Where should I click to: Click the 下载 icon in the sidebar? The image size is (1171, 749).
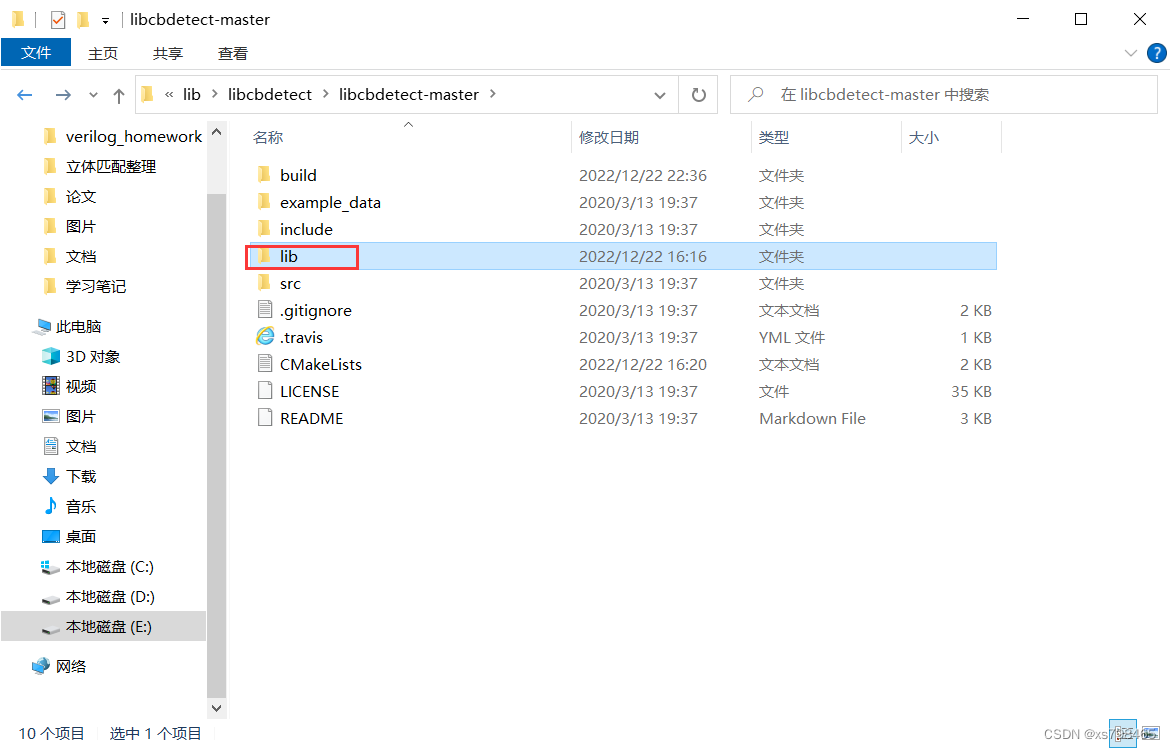pyautogui.click(x=52, y=476)
